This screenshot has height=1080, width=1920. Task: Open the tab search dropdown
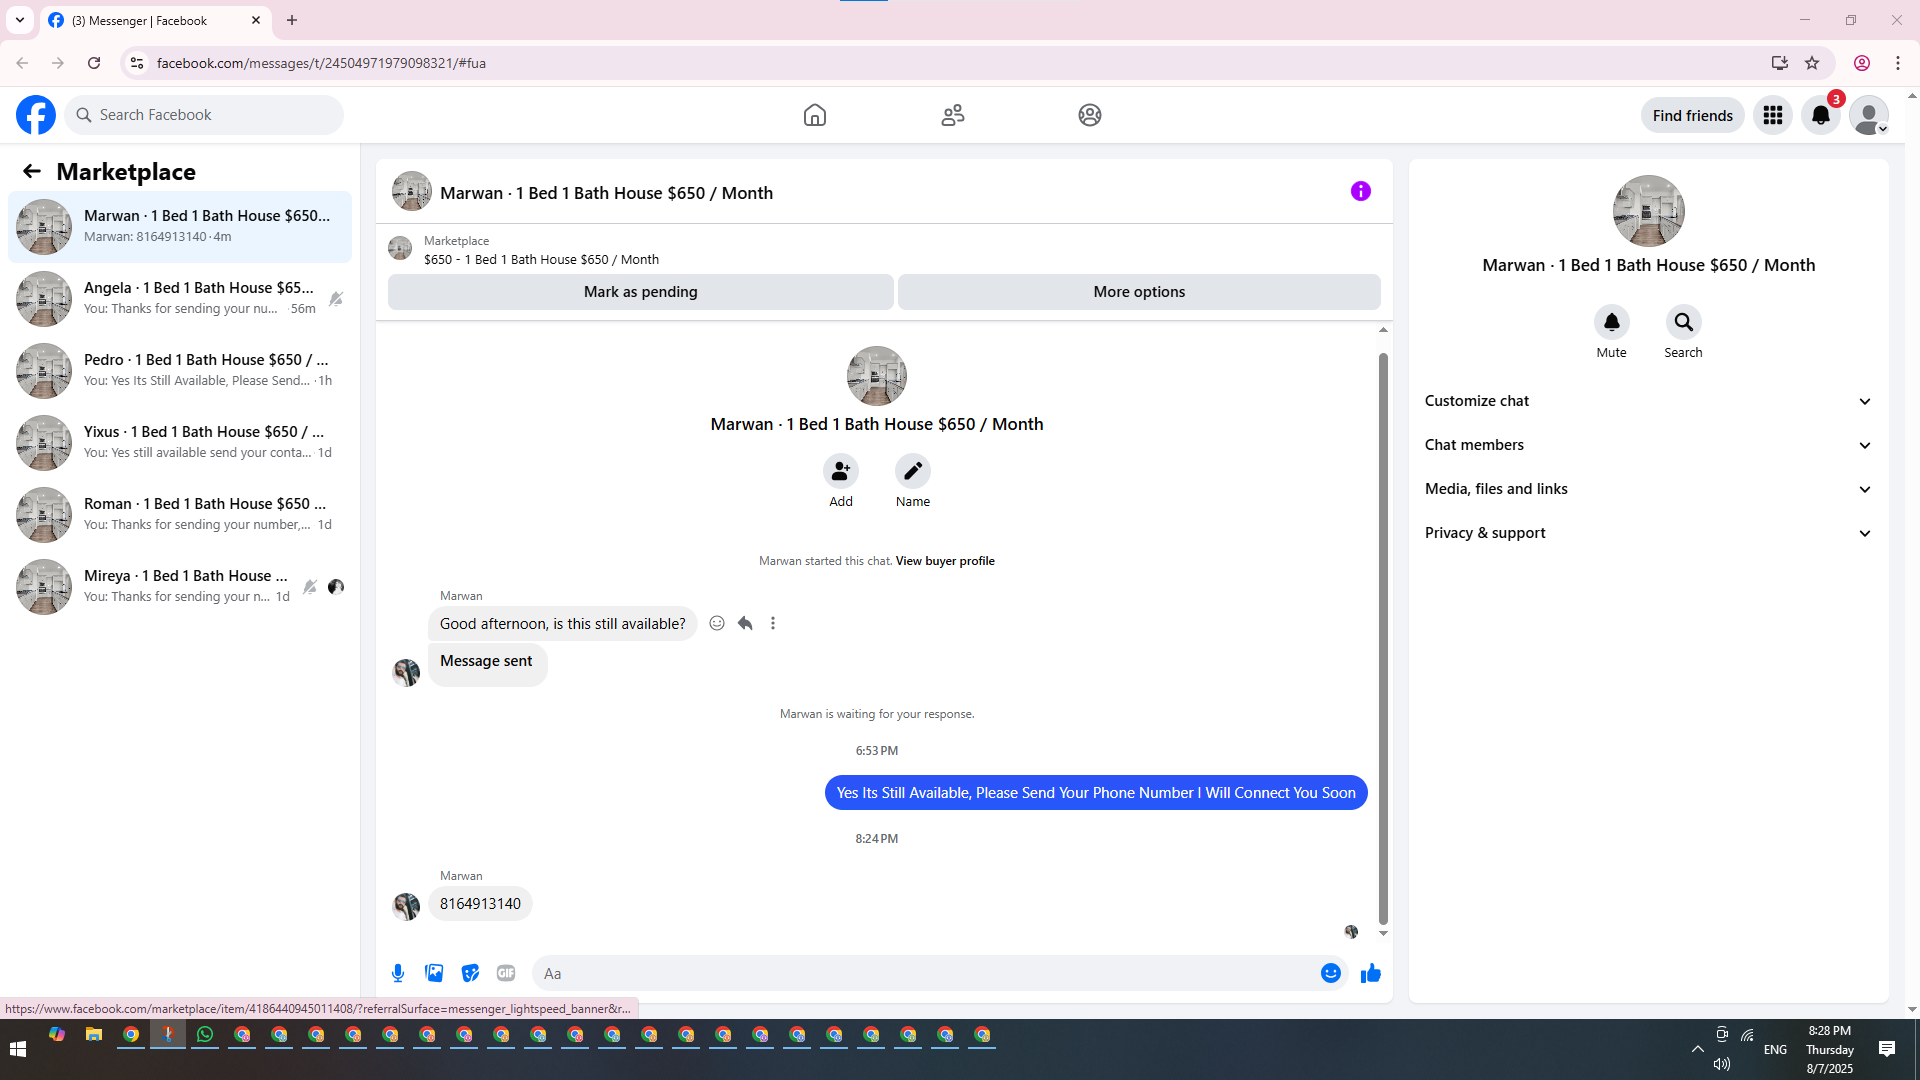pos(20,20)
